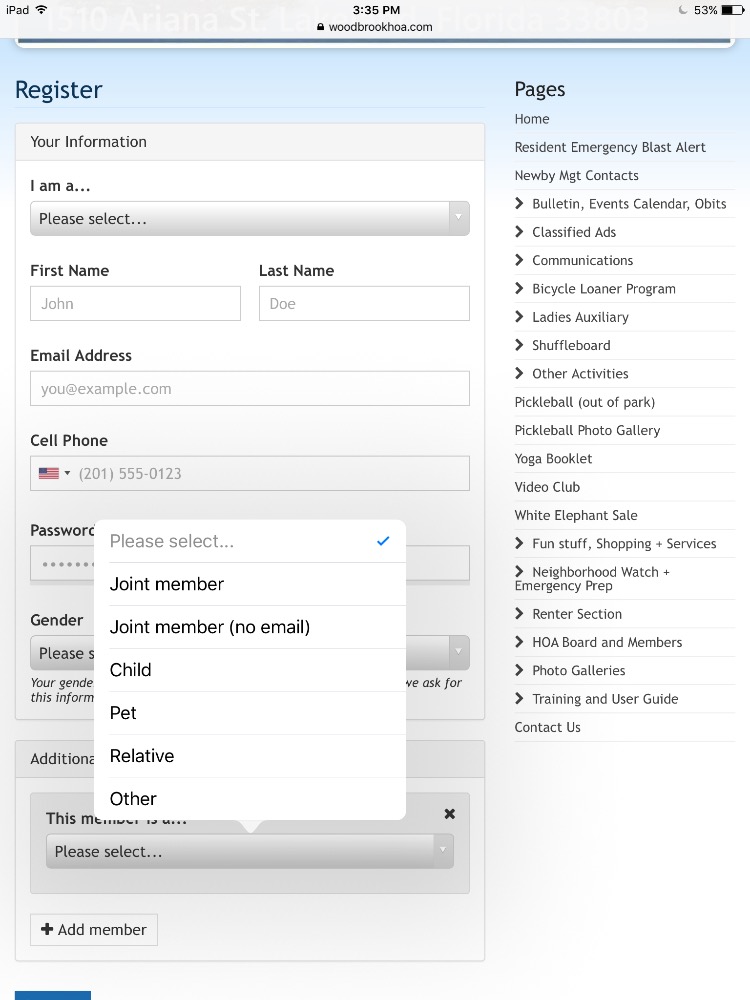Open the 'I am a...' dropdown
This screenshot has width=750, height=1000.
[249, 219]
